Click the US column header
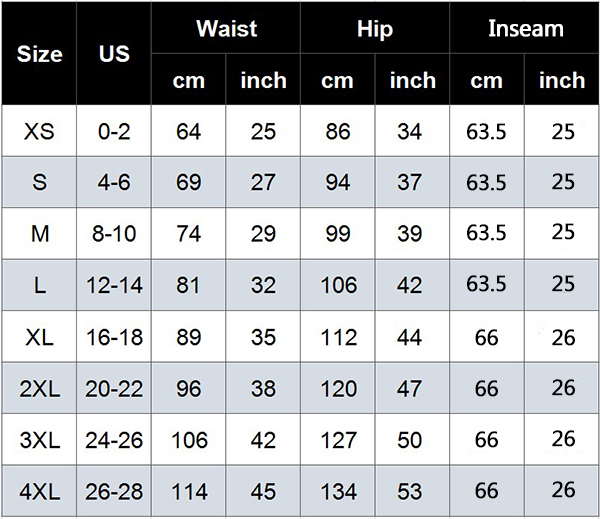Image resolution: width=600 pixels, height=519 pixels. click(114, 54)
